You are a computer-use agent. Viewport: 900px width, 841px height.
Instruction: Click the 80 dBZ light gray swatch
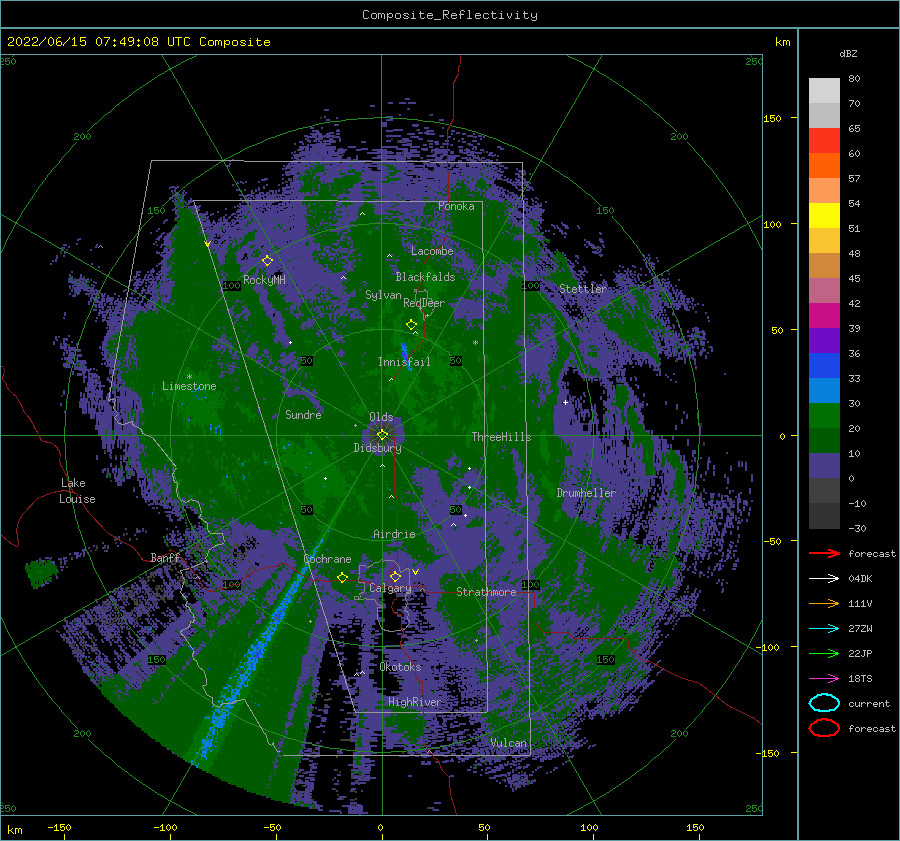(x=824, y=91)
